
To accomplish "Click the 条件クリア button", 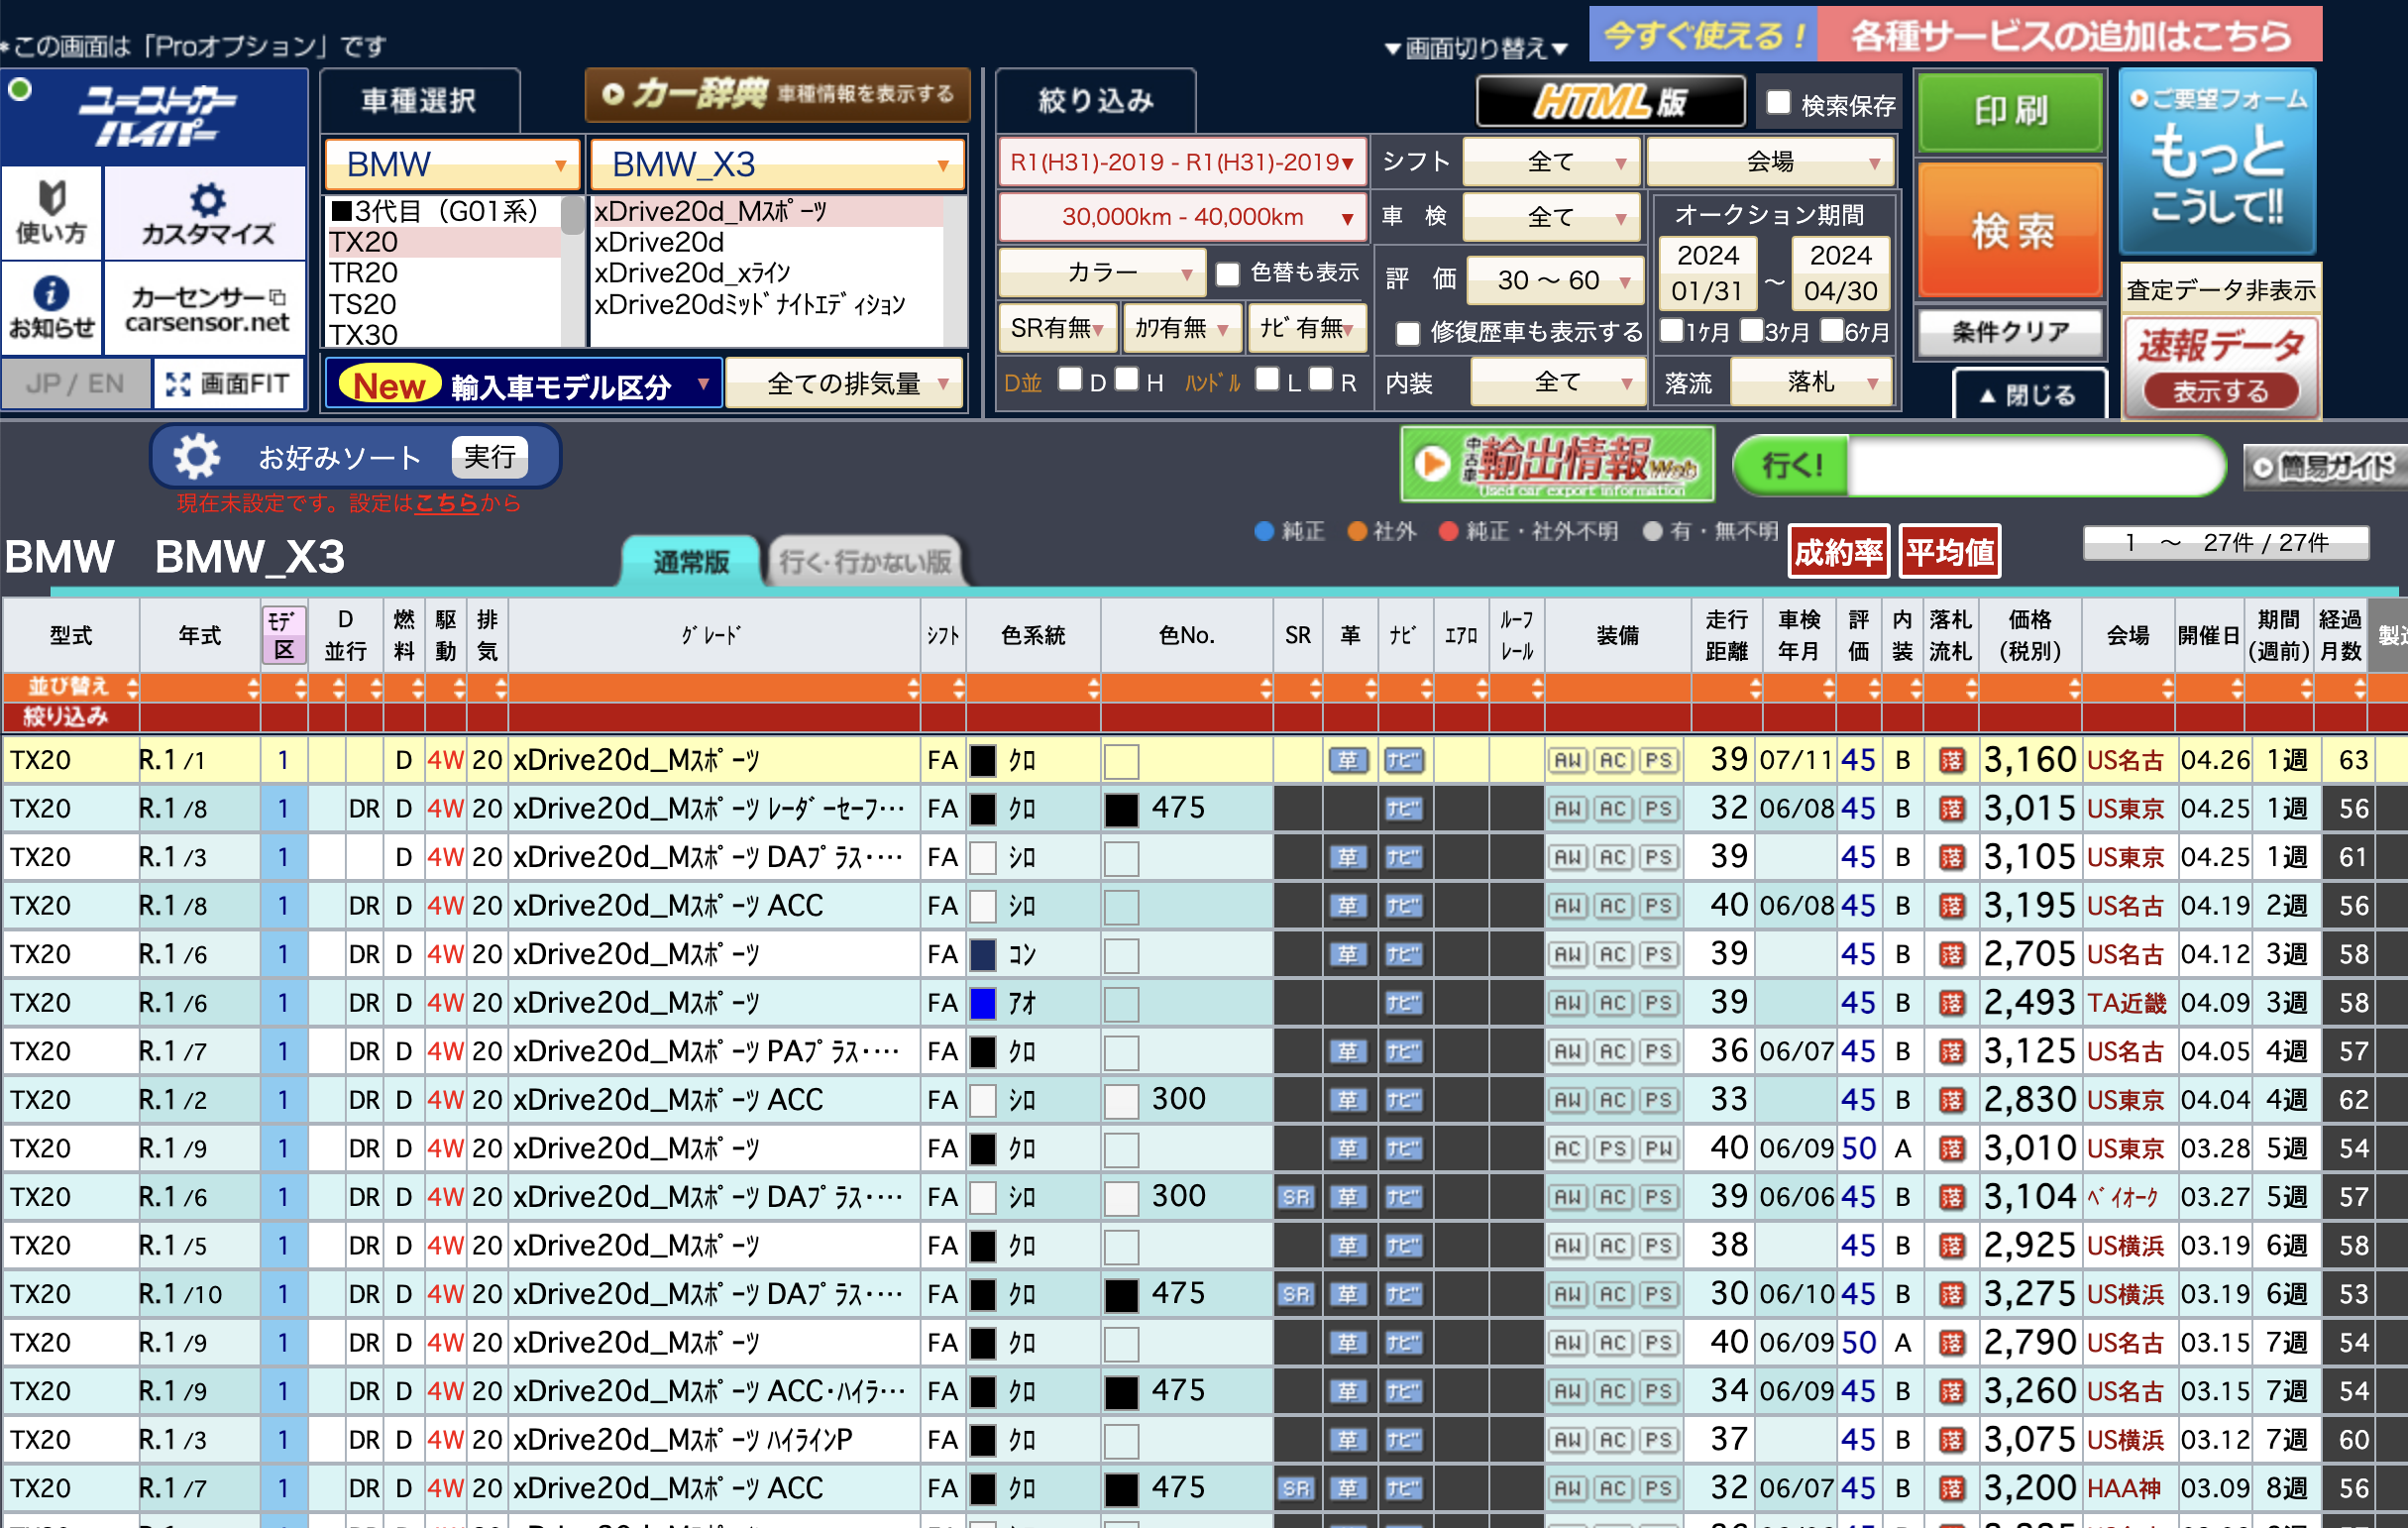I will pos(2010,332).
